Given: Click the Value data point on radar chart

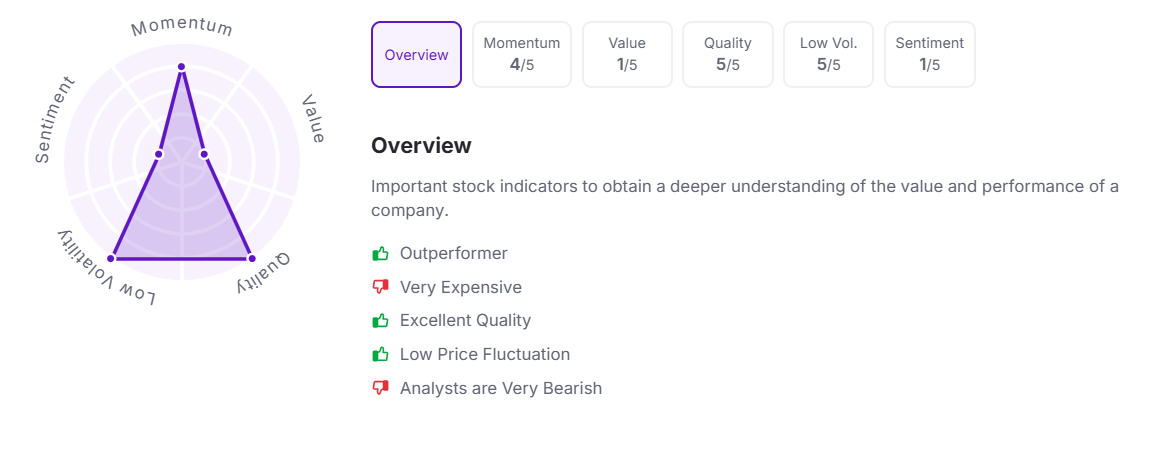Looking at the screenshot, I should (x=204, y=154).
